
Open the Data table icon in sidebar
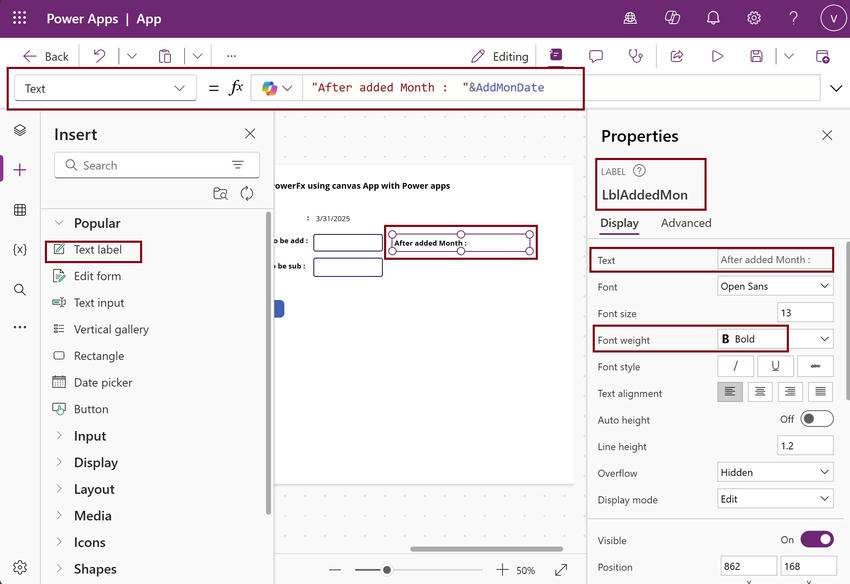20,210
